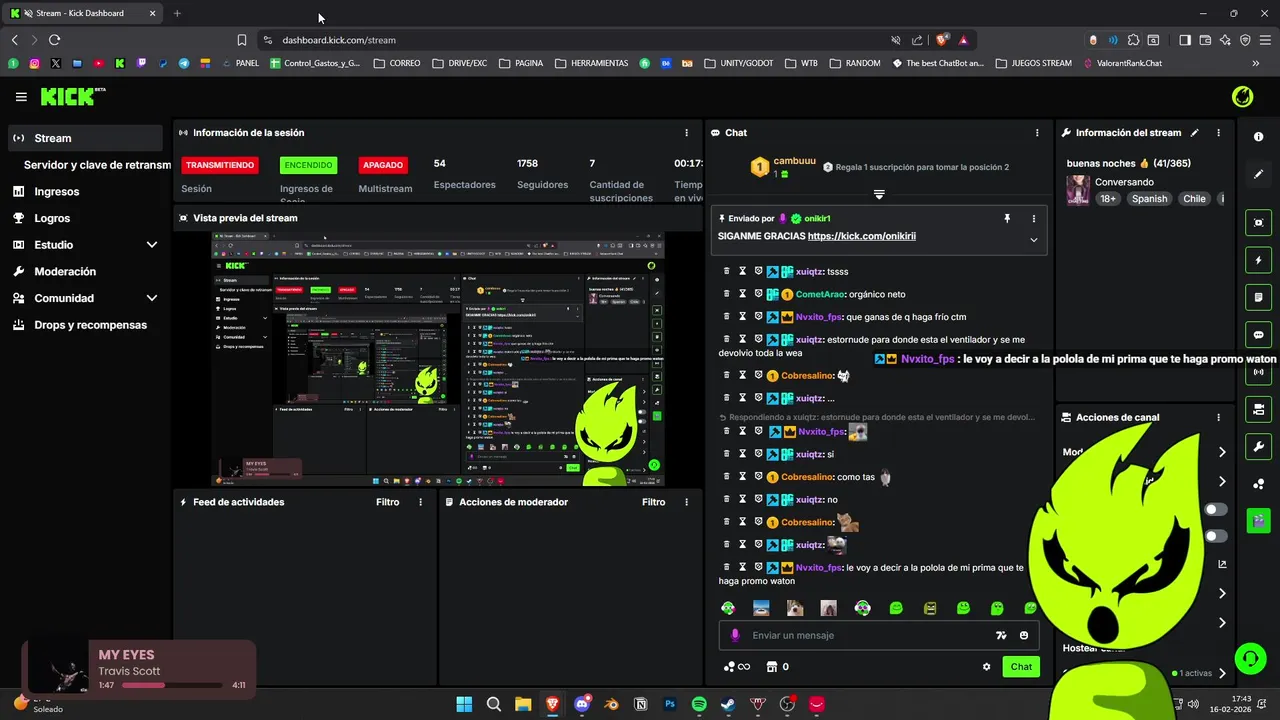Click the green Chat send button
1280x720 pixels.
[x=1021, y=667]
